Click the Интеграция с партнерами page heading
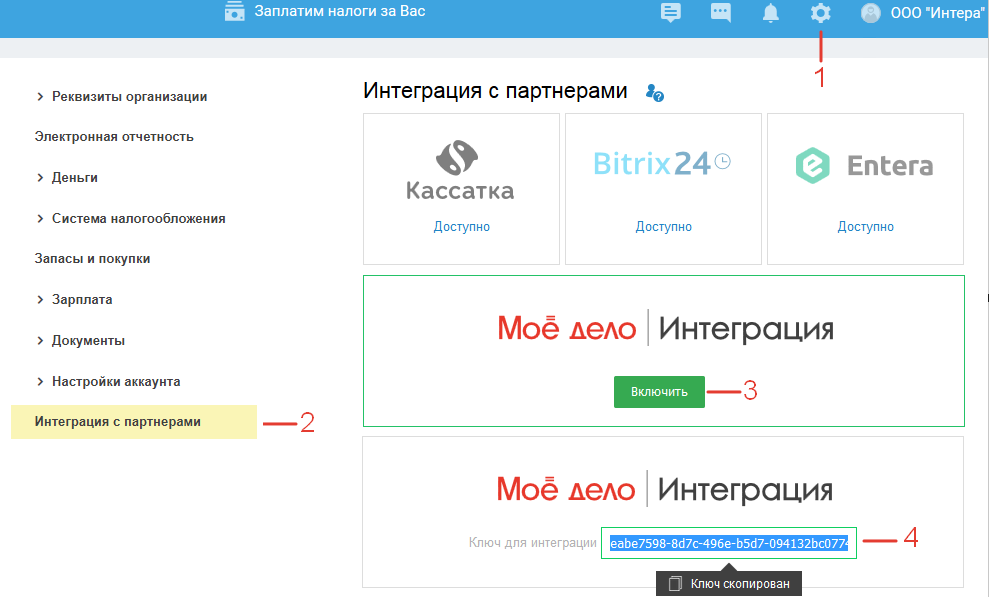The image size is (989, 597). pyautogui.click(x=495, y=91)
